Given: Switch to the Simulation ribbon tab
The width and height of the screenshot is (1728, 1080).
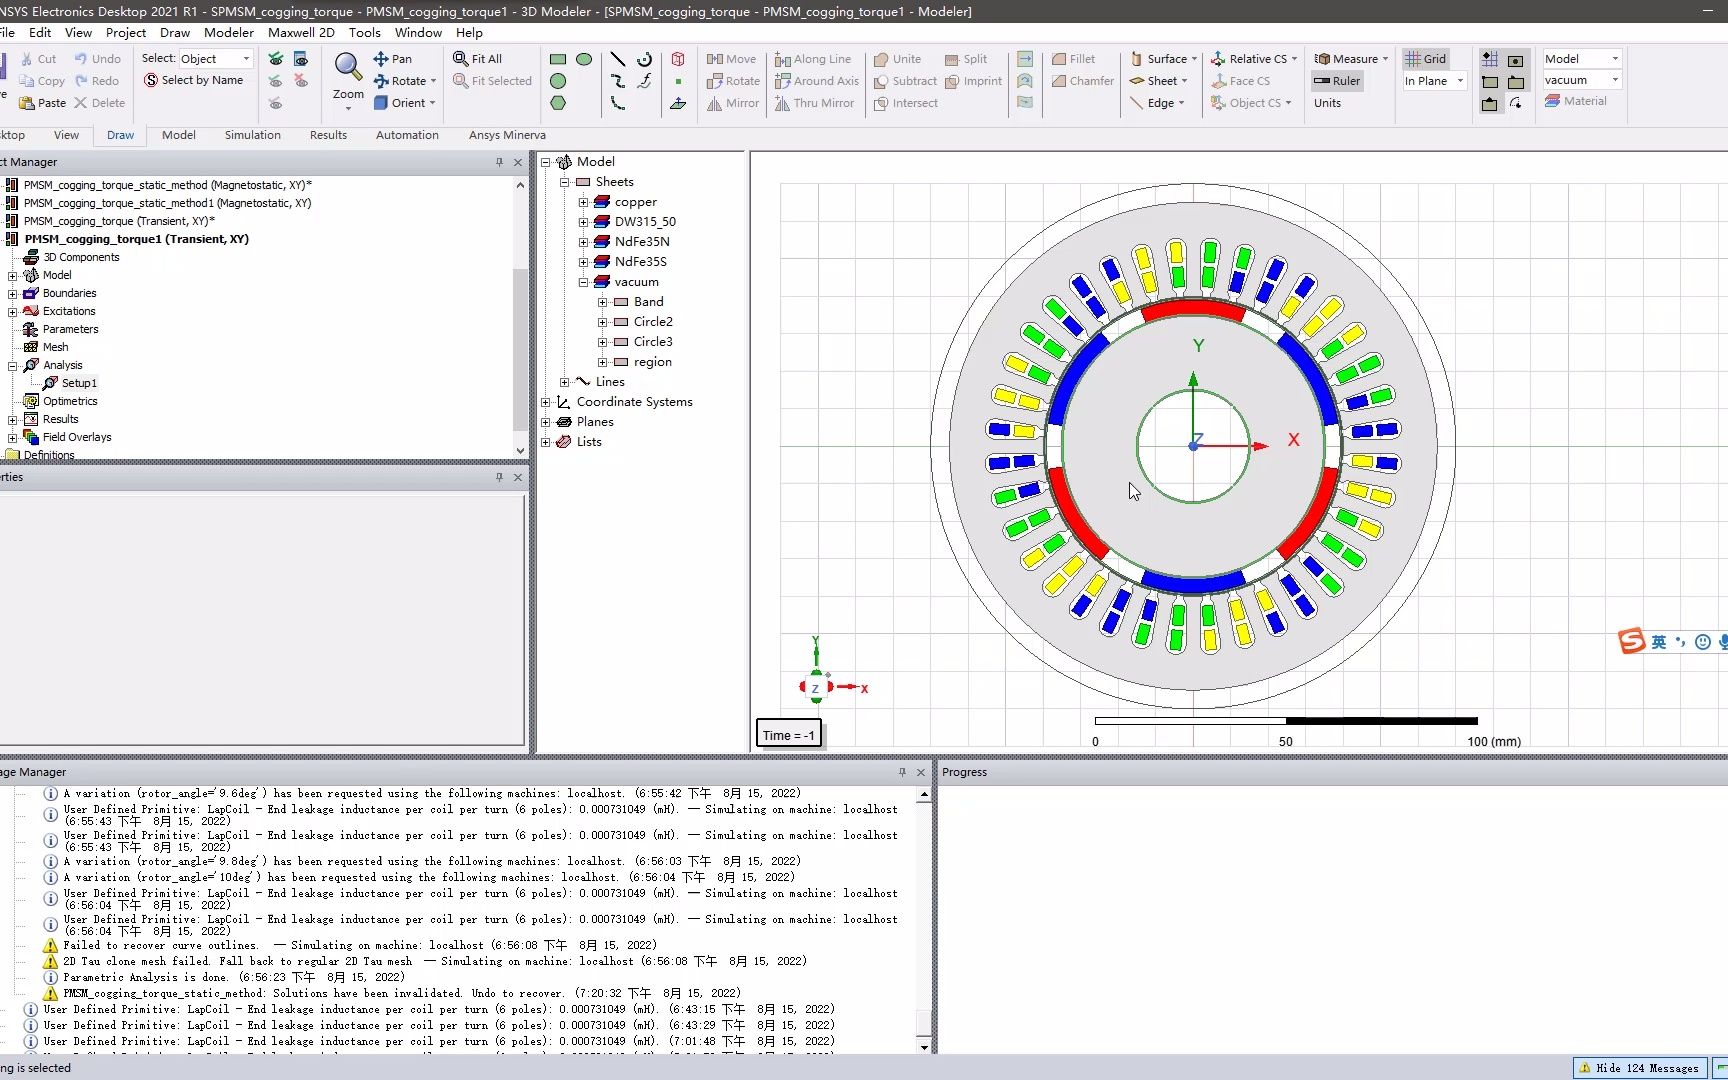Looking at the screenshot, I should [x=252, y=135].
